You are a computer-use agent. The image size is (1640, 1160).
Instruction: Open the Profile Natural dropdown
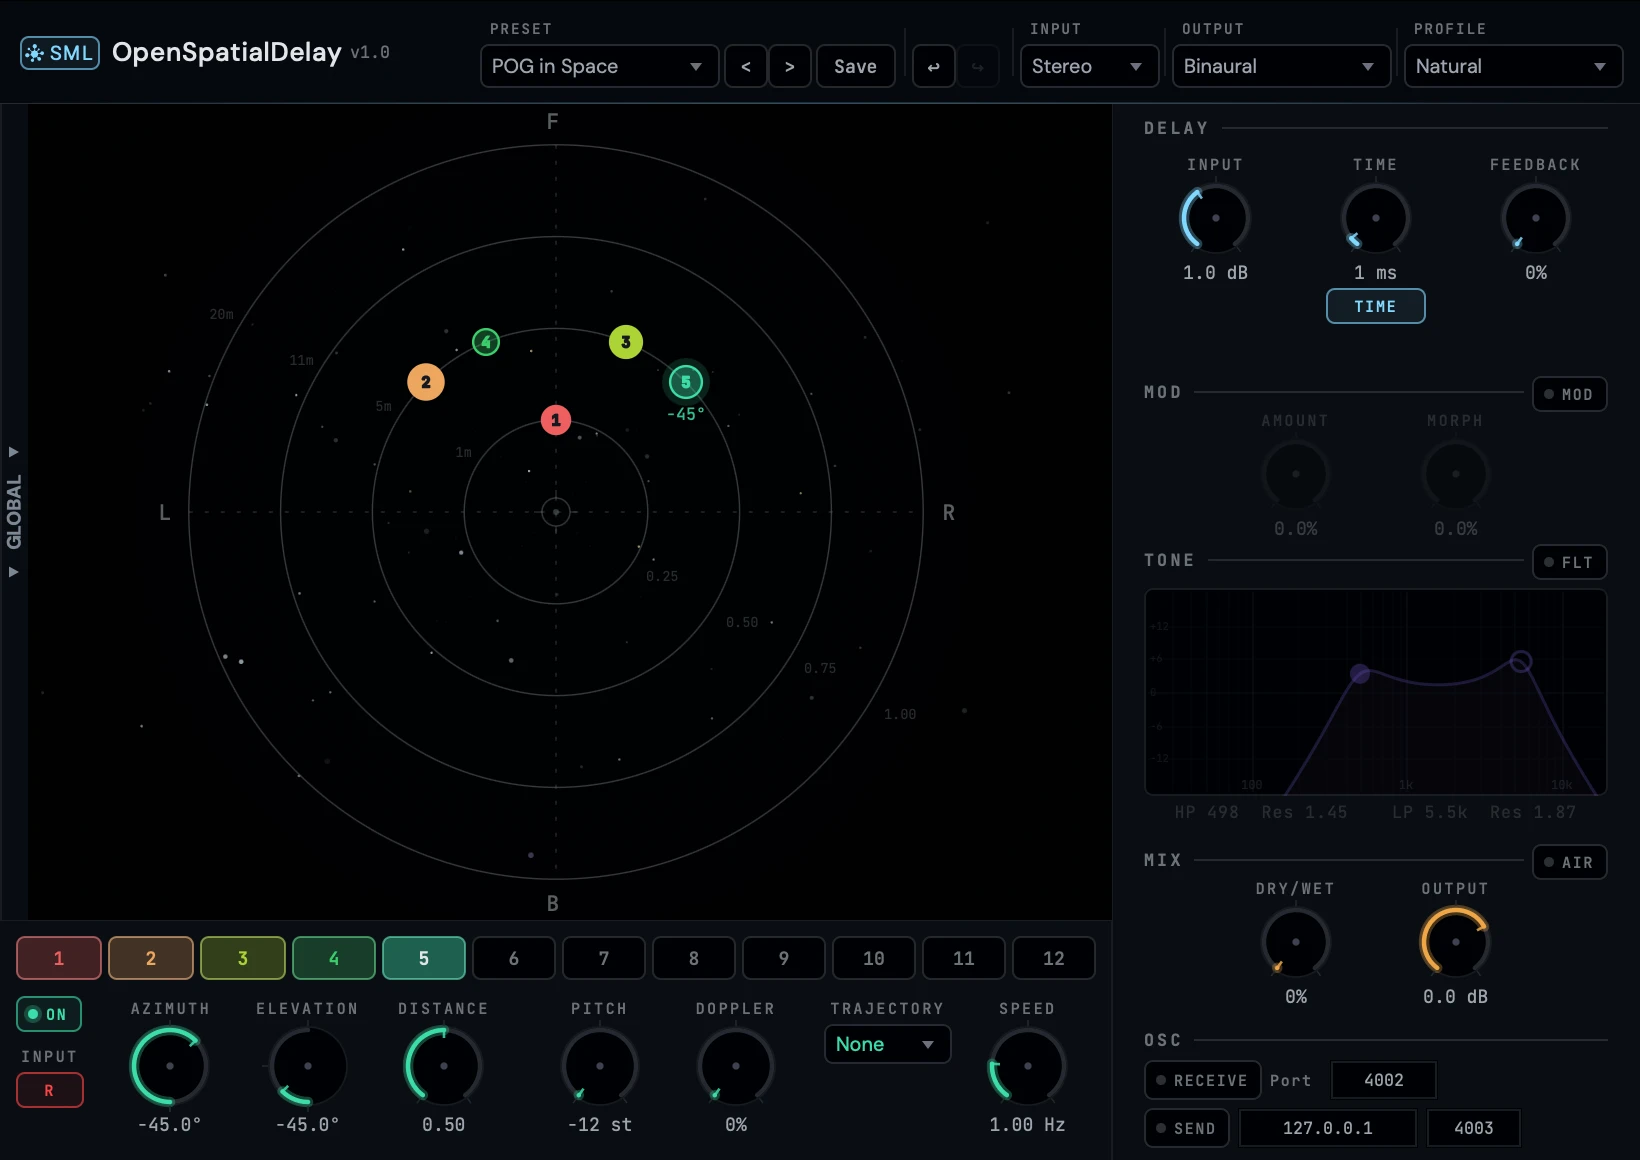coord(1513,66)
